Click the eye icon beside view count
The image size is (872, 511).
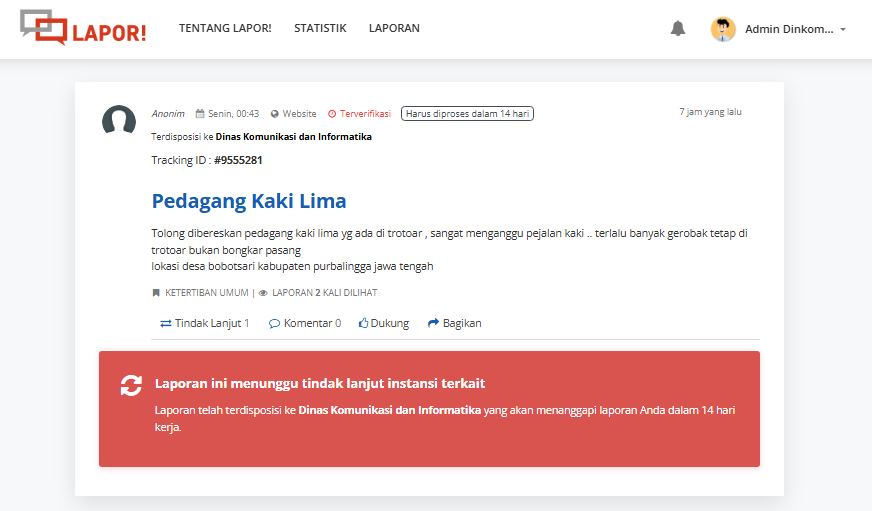(x=263, y=293)
